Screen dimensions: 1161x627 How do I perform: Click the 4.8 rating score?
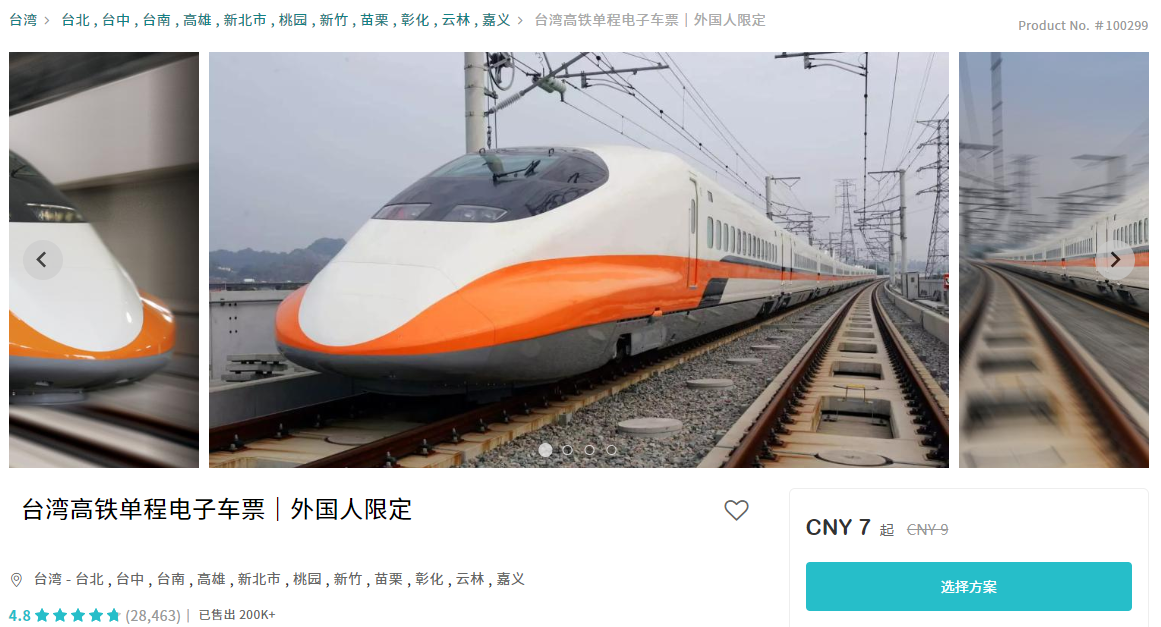coord(19,615)
